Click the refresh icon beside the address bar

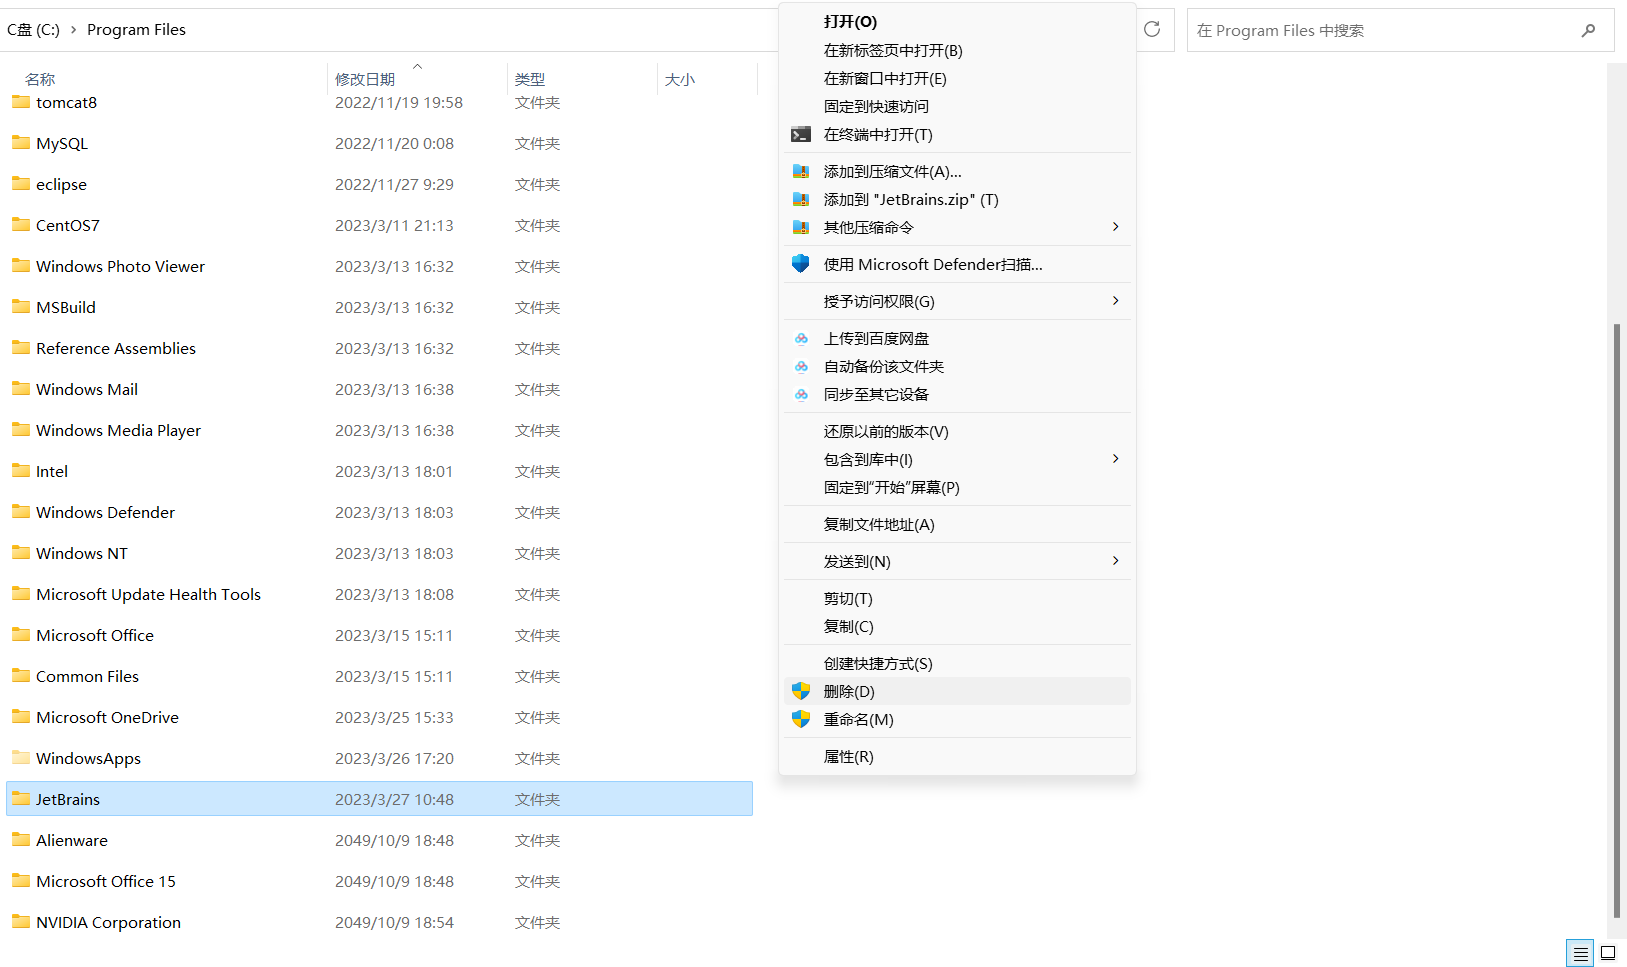tap(1152, 29)
